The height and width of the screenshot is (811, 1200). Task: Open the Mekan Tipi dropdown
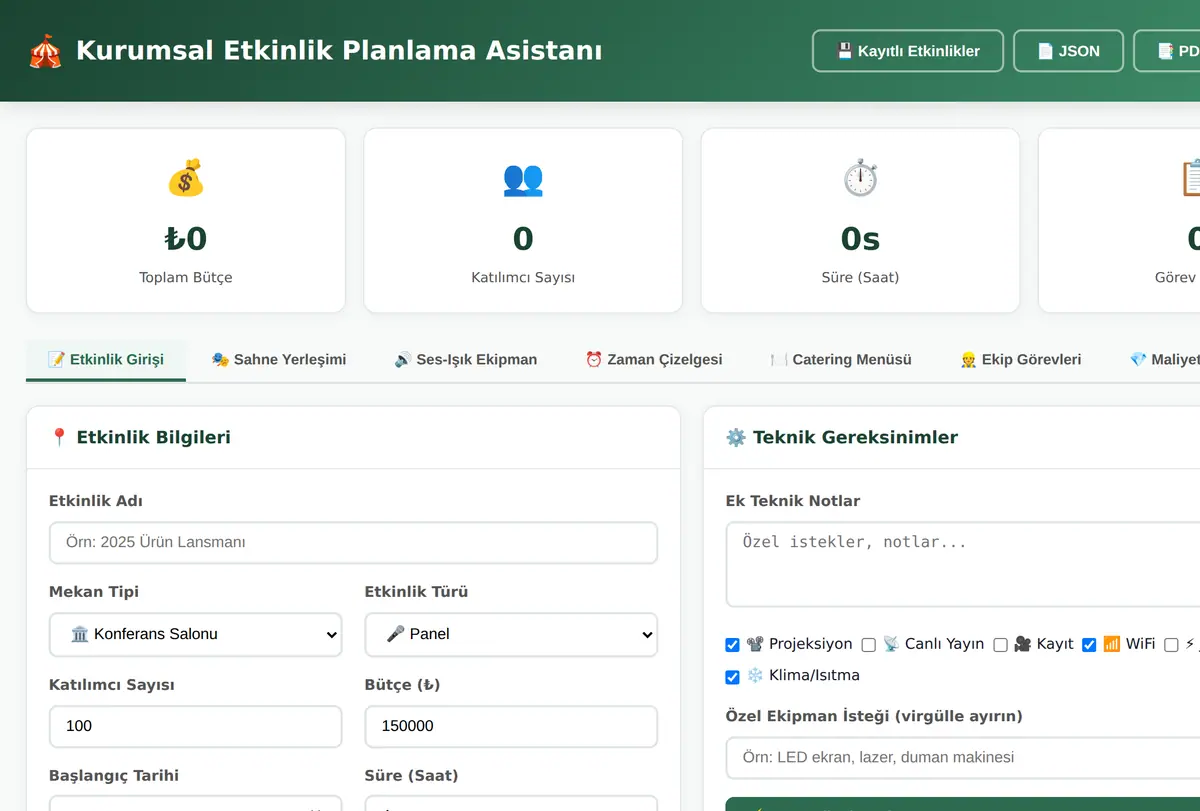(196, 634)
